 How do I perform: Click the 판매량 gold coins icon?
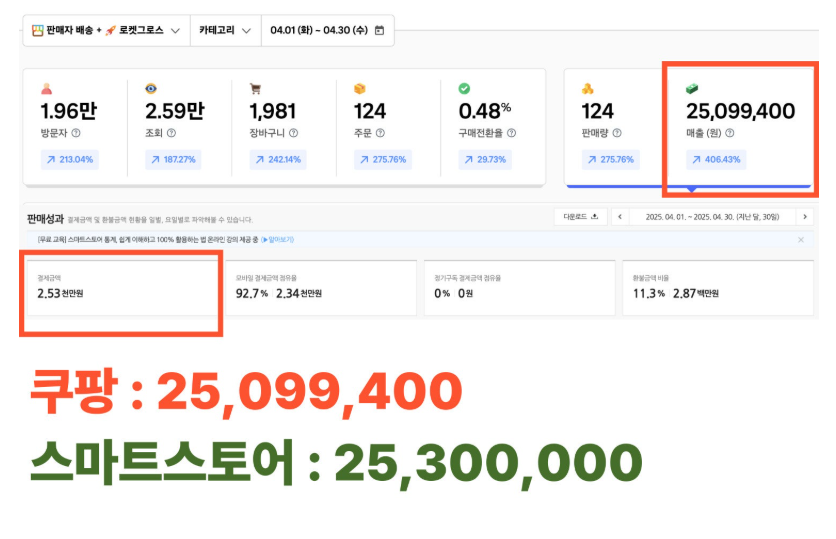tap(588, 88)
